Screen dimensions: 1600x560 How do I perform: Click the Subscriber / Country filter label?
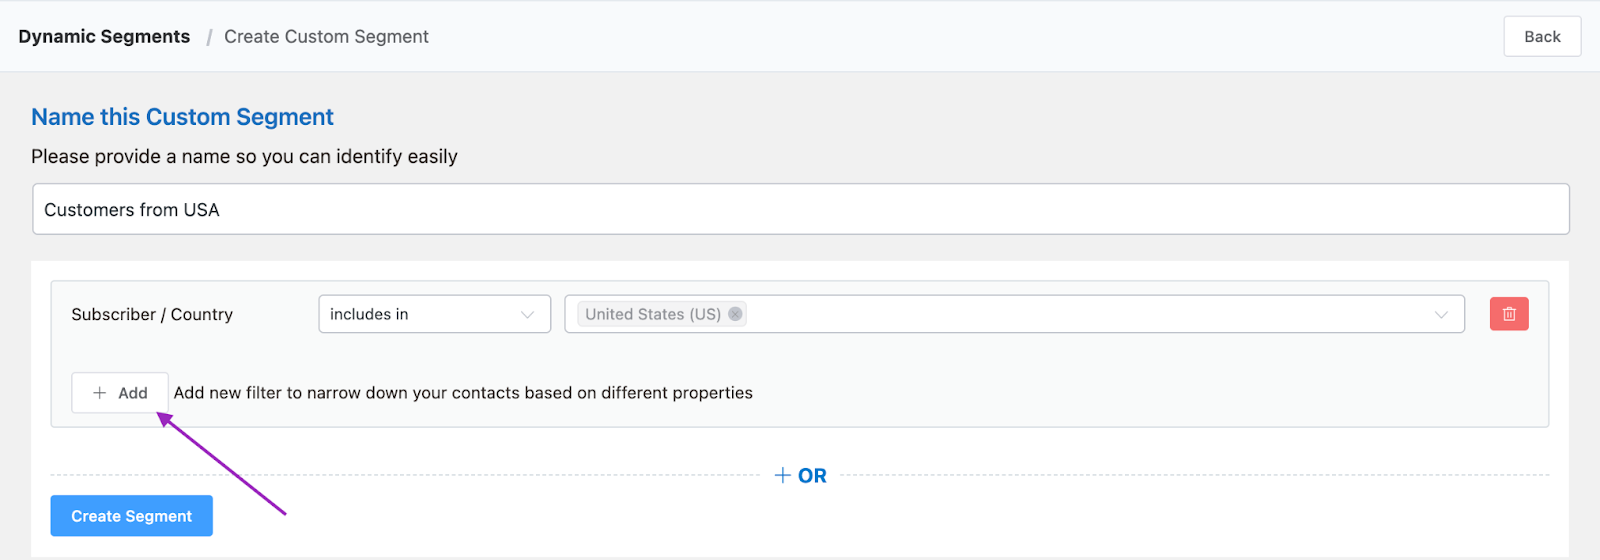(x=152, y=314)
